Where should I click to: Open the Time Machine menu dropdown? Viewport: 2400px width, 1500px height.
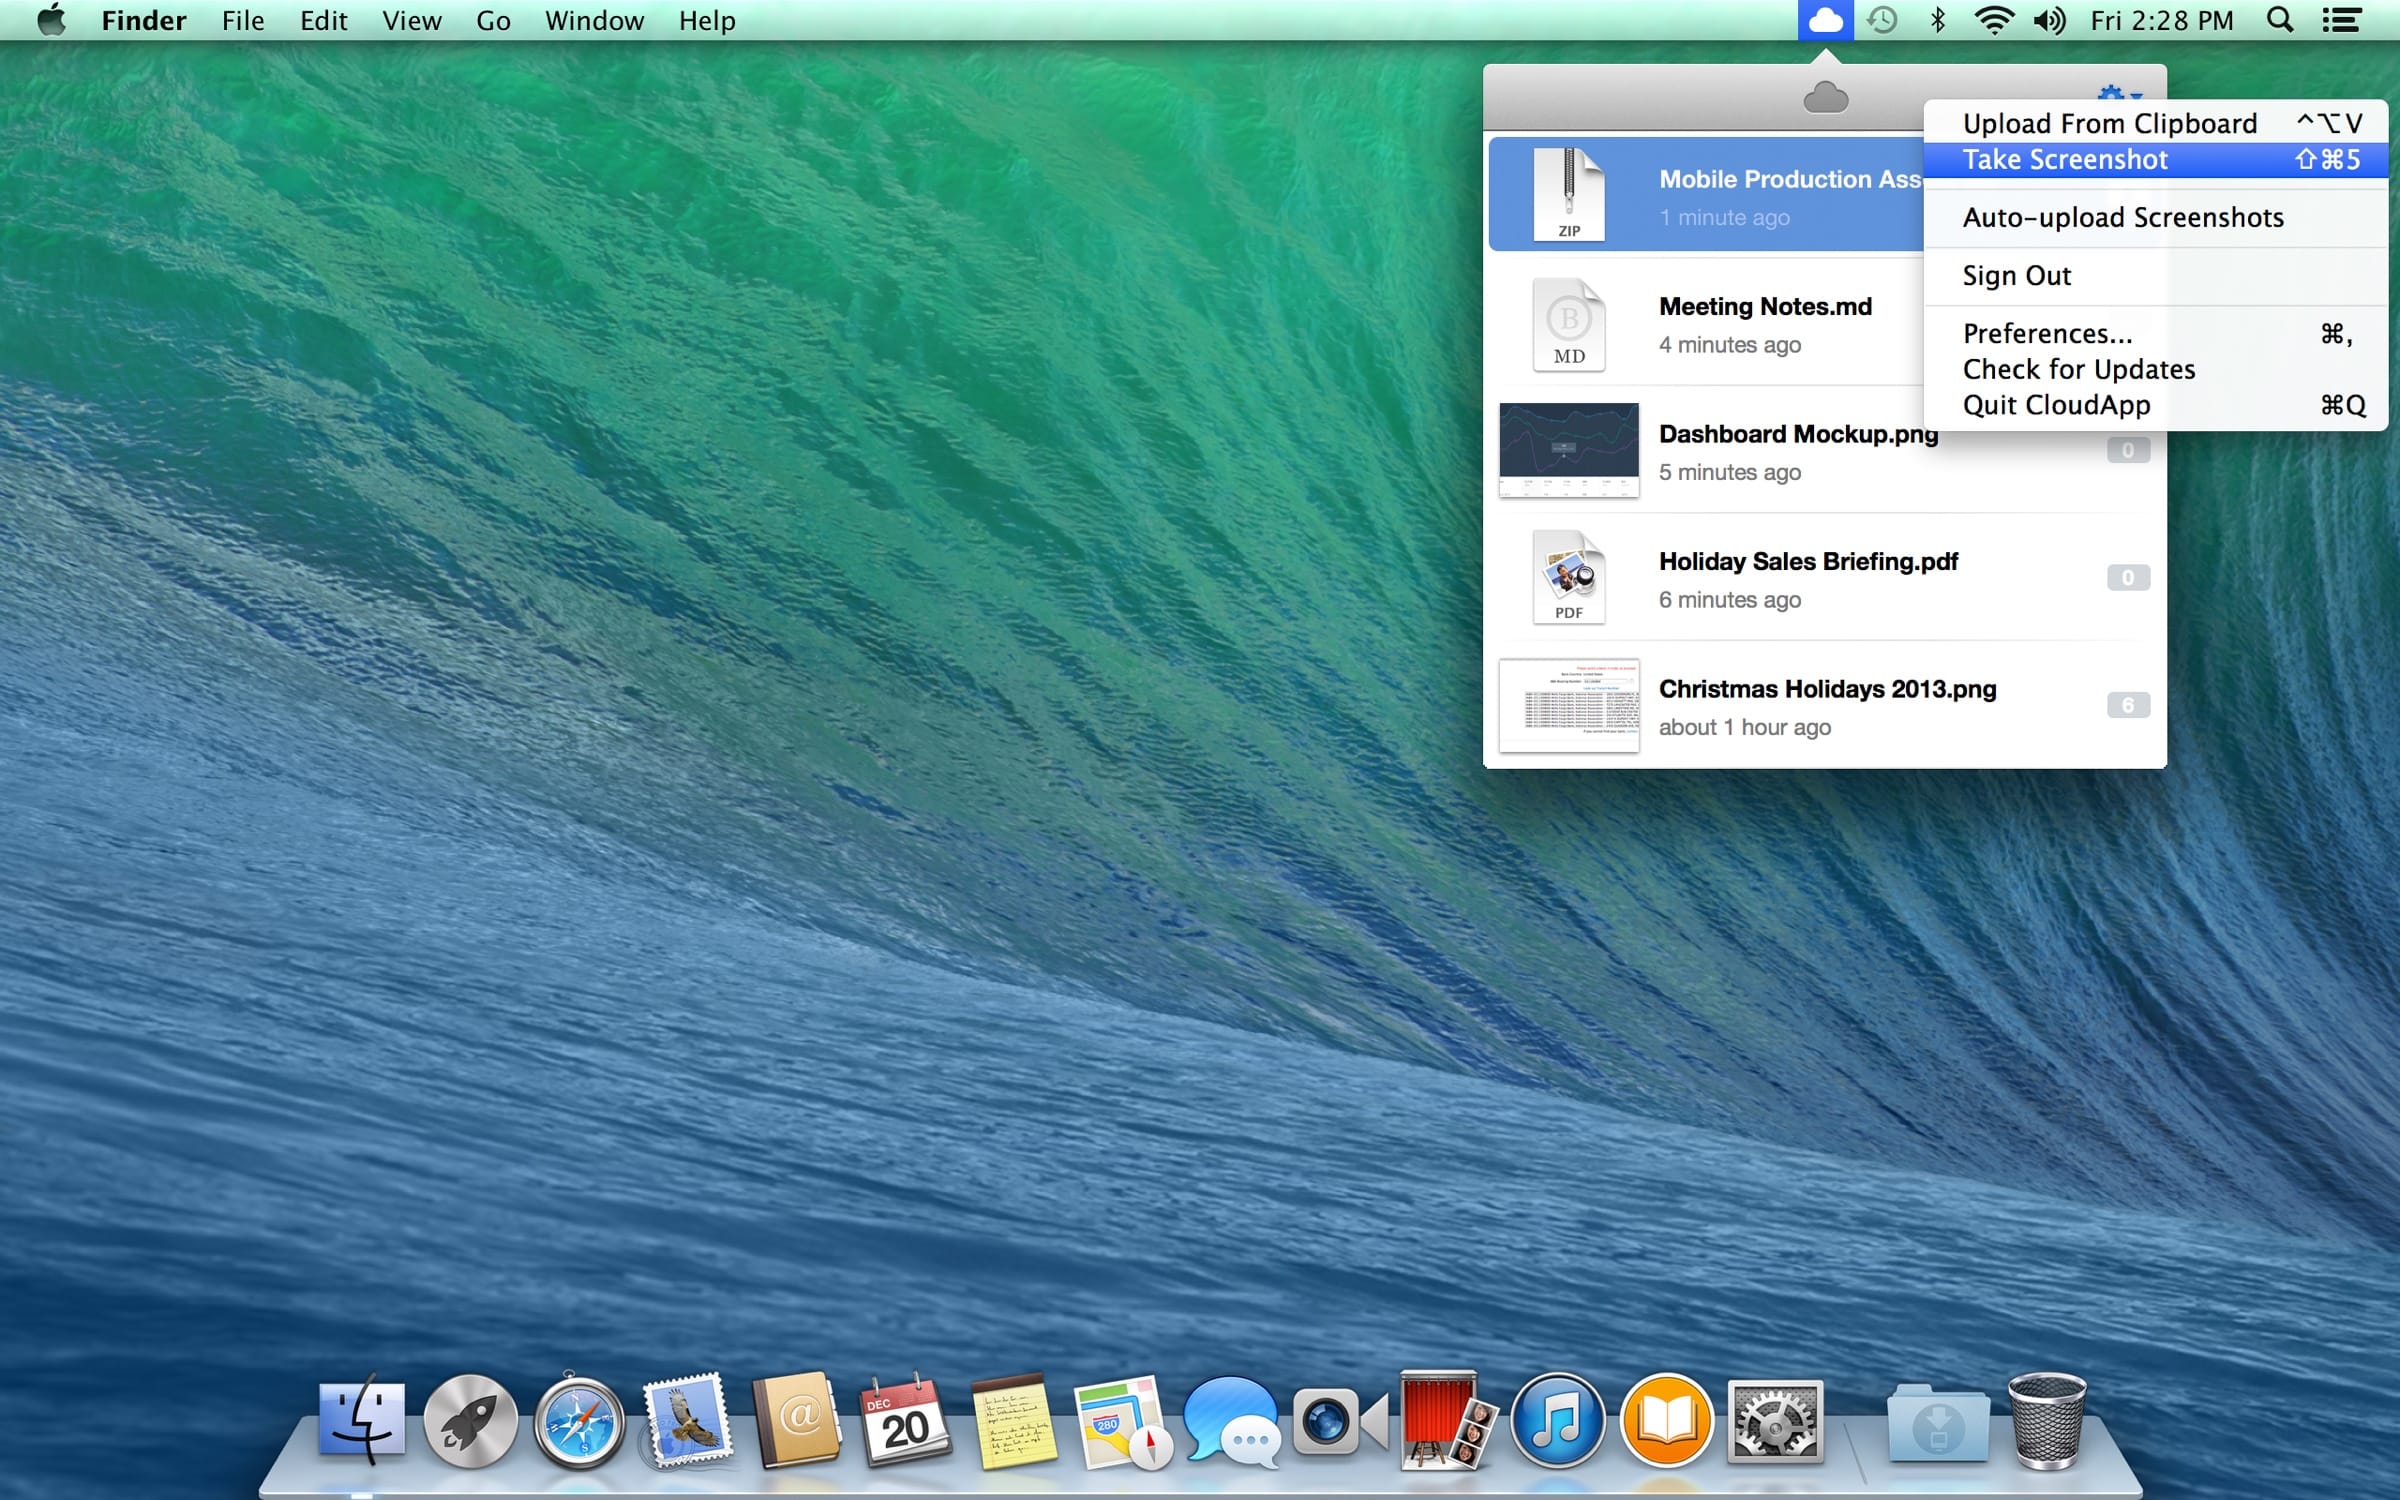[x=1881, y=20]
